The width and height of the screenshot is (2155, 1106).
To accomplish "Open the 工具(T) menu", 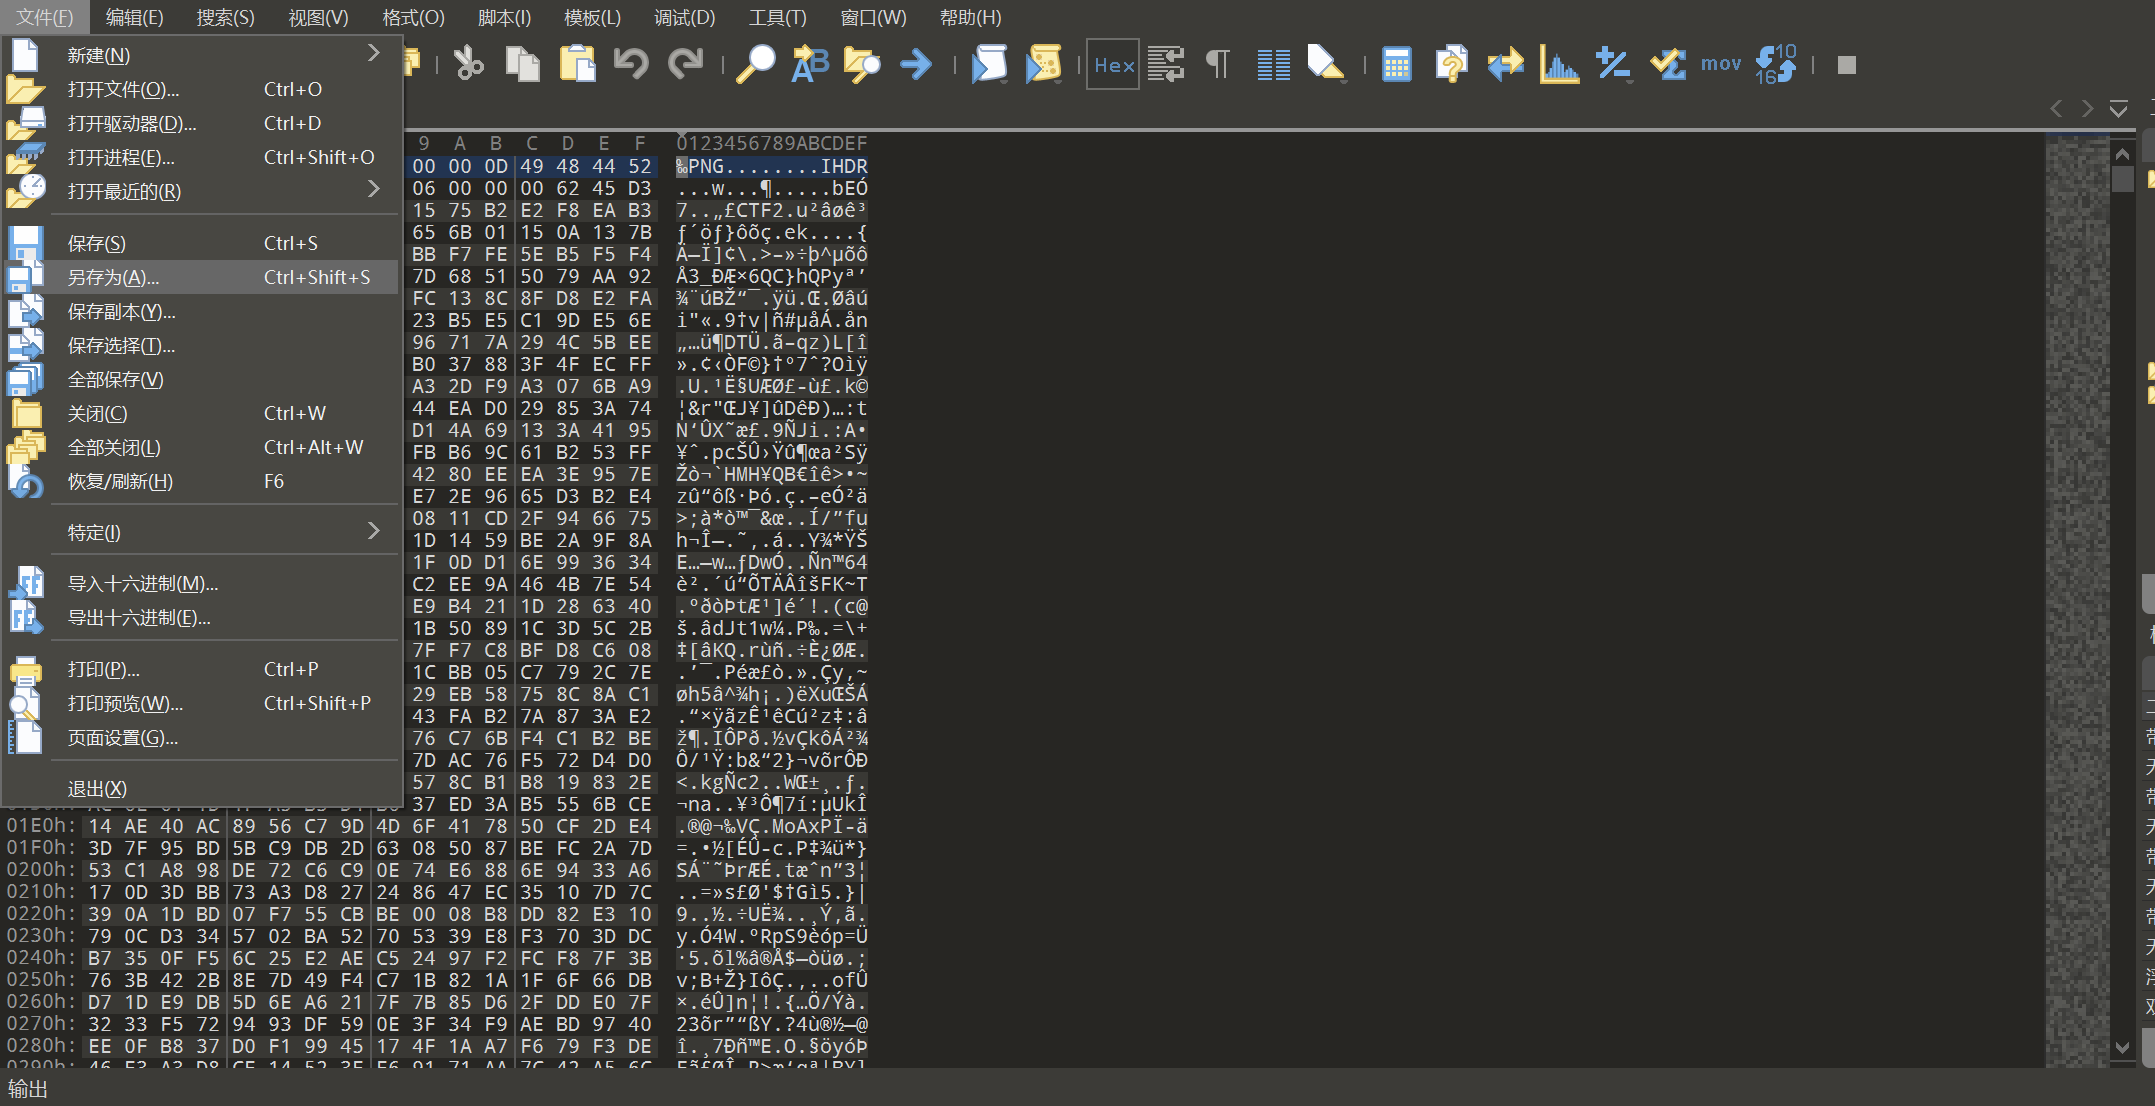I will [777, 17].
